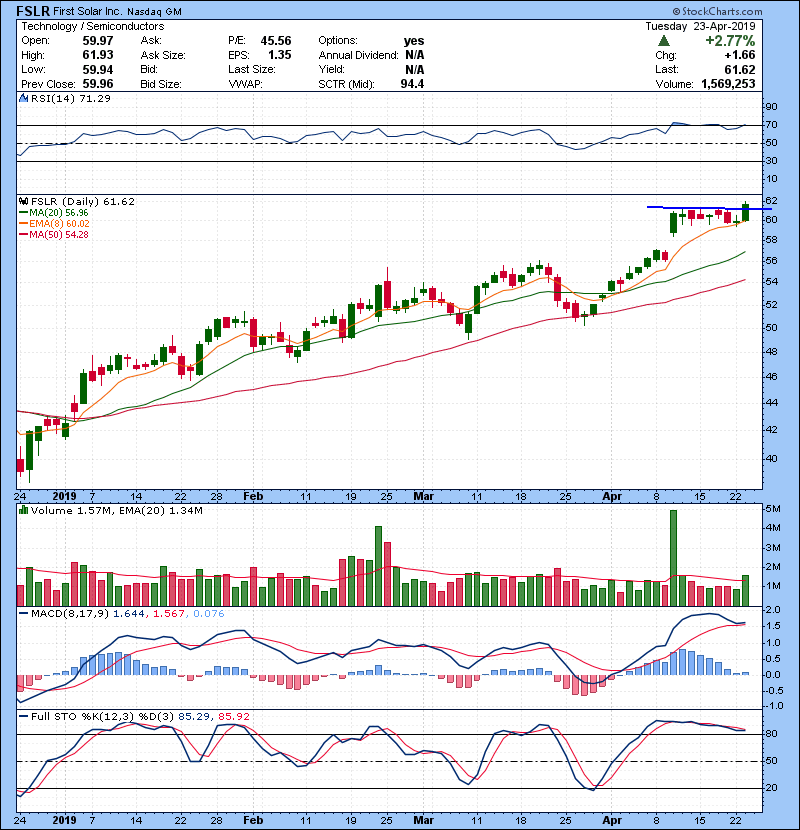Screen dimensions: 800x830
Task: Click the Volume bar-chart legend icon
Action: [23, 510]
